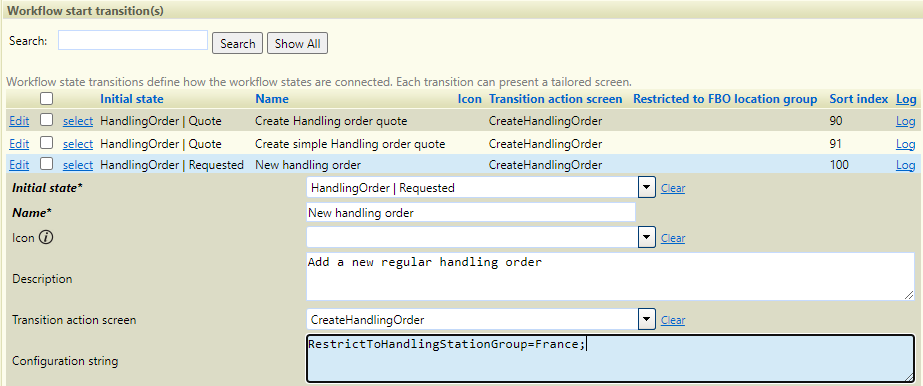Click inside the Description text area
Screen dimensions: 923x386
(x=610, y=277)
